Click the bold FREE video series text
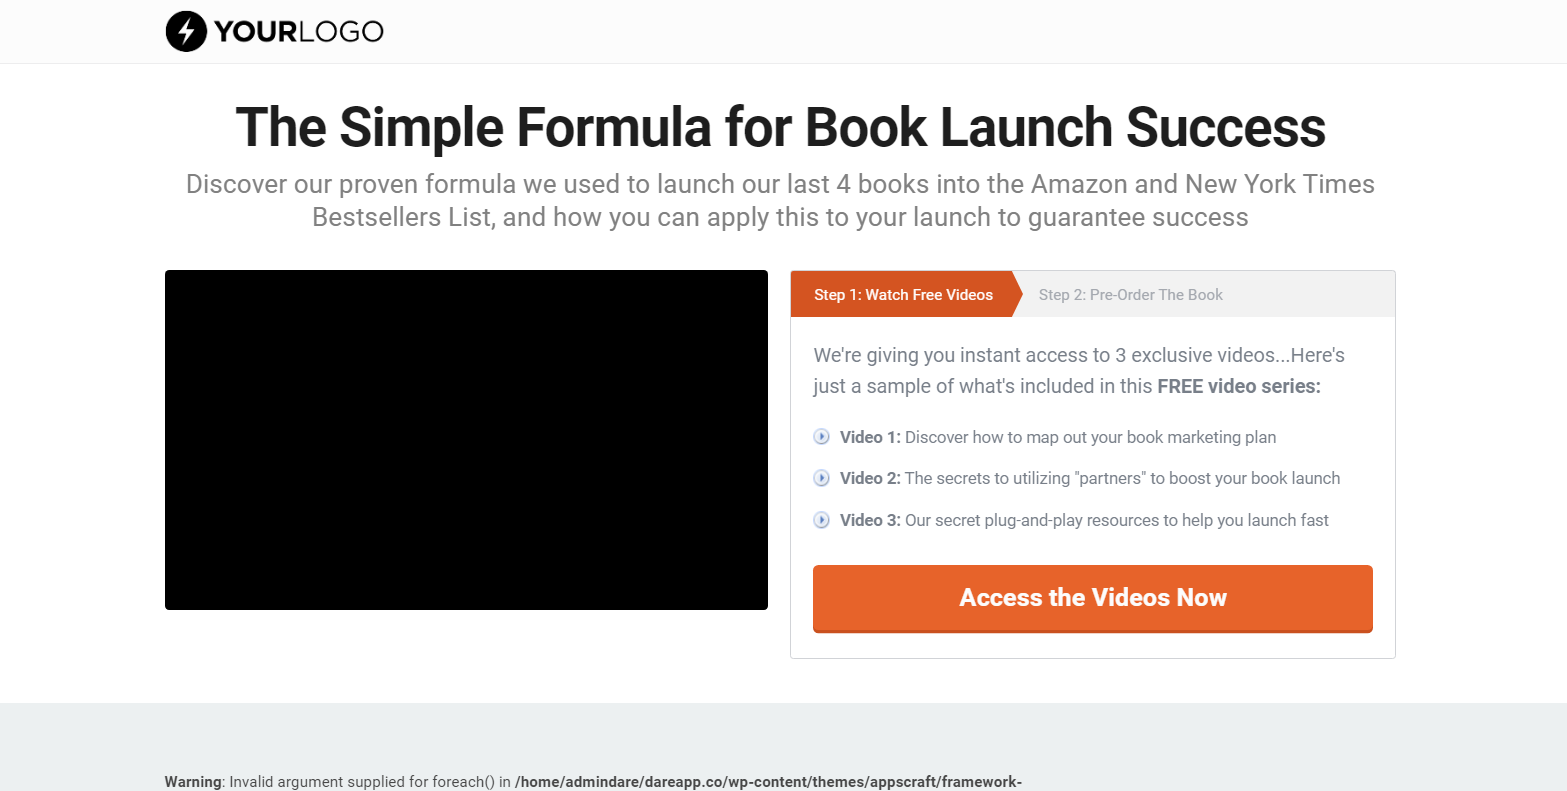1567x791 pixels. point(1239,386)
